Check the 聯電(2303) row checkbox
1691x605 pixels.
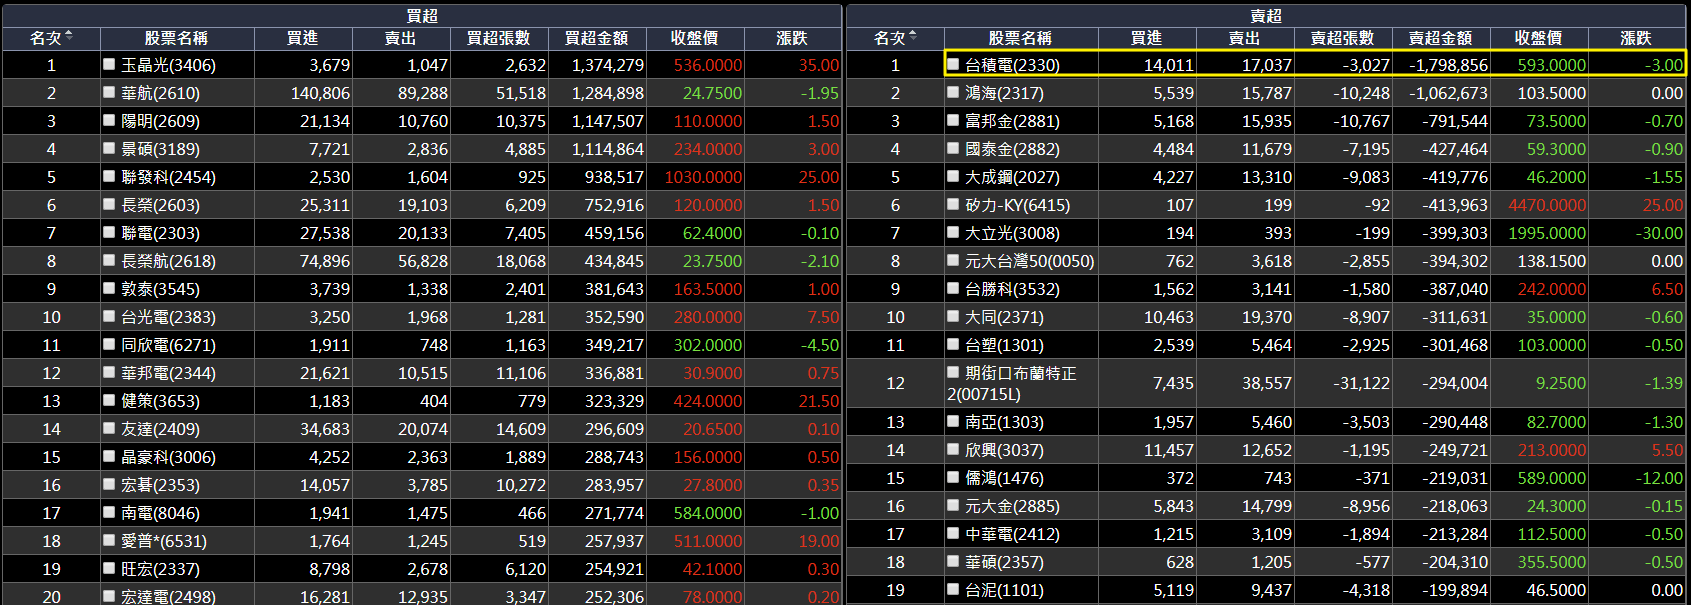(x=109, y=232)
